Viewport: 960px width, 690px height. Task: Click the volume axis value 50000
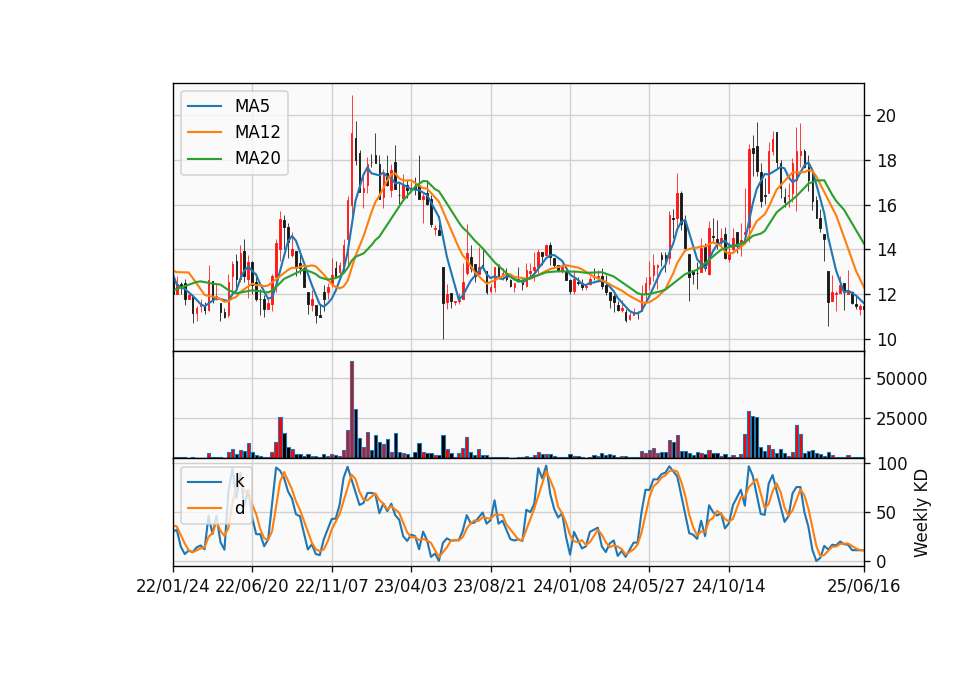coord(901,379)
